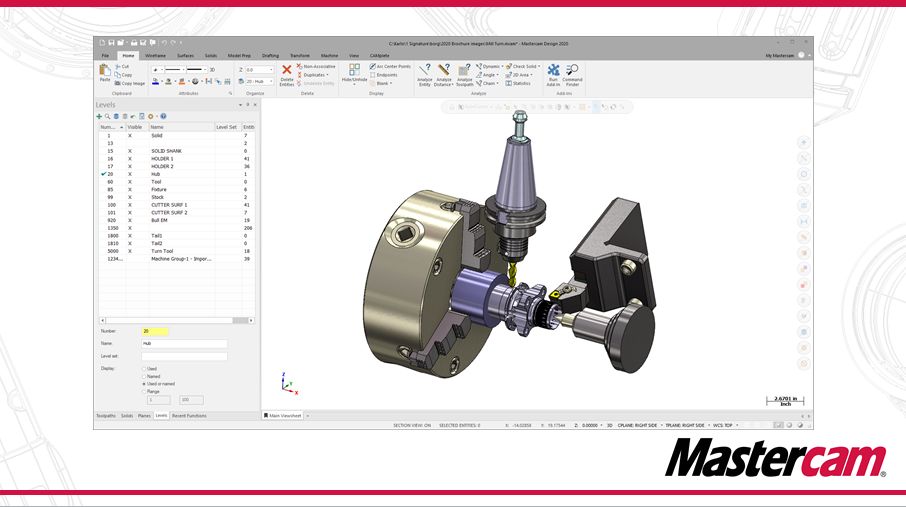Open the File ribbon tab
906x507 pixels.
click(x=105, y=55)
